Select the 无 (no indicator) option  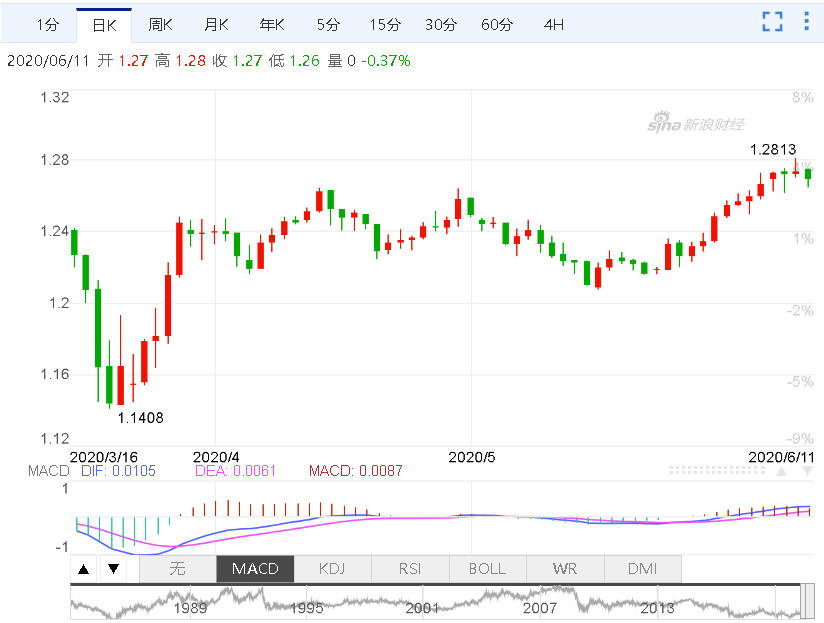(178, 569)
